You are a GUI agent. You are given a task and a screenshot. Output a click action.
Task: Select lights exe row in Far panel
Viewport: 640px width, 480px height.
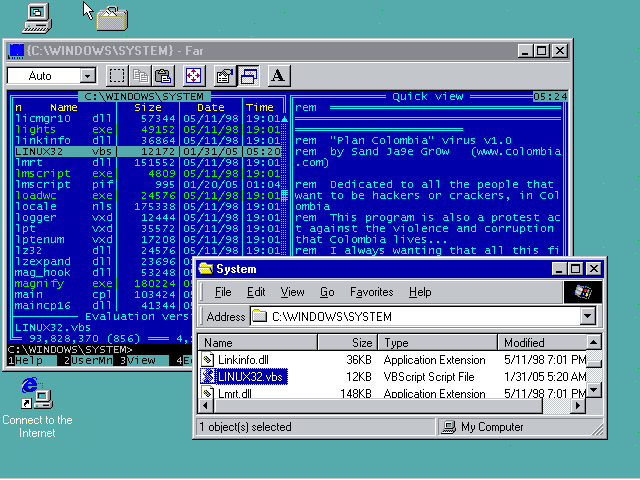tap(148, 129)
